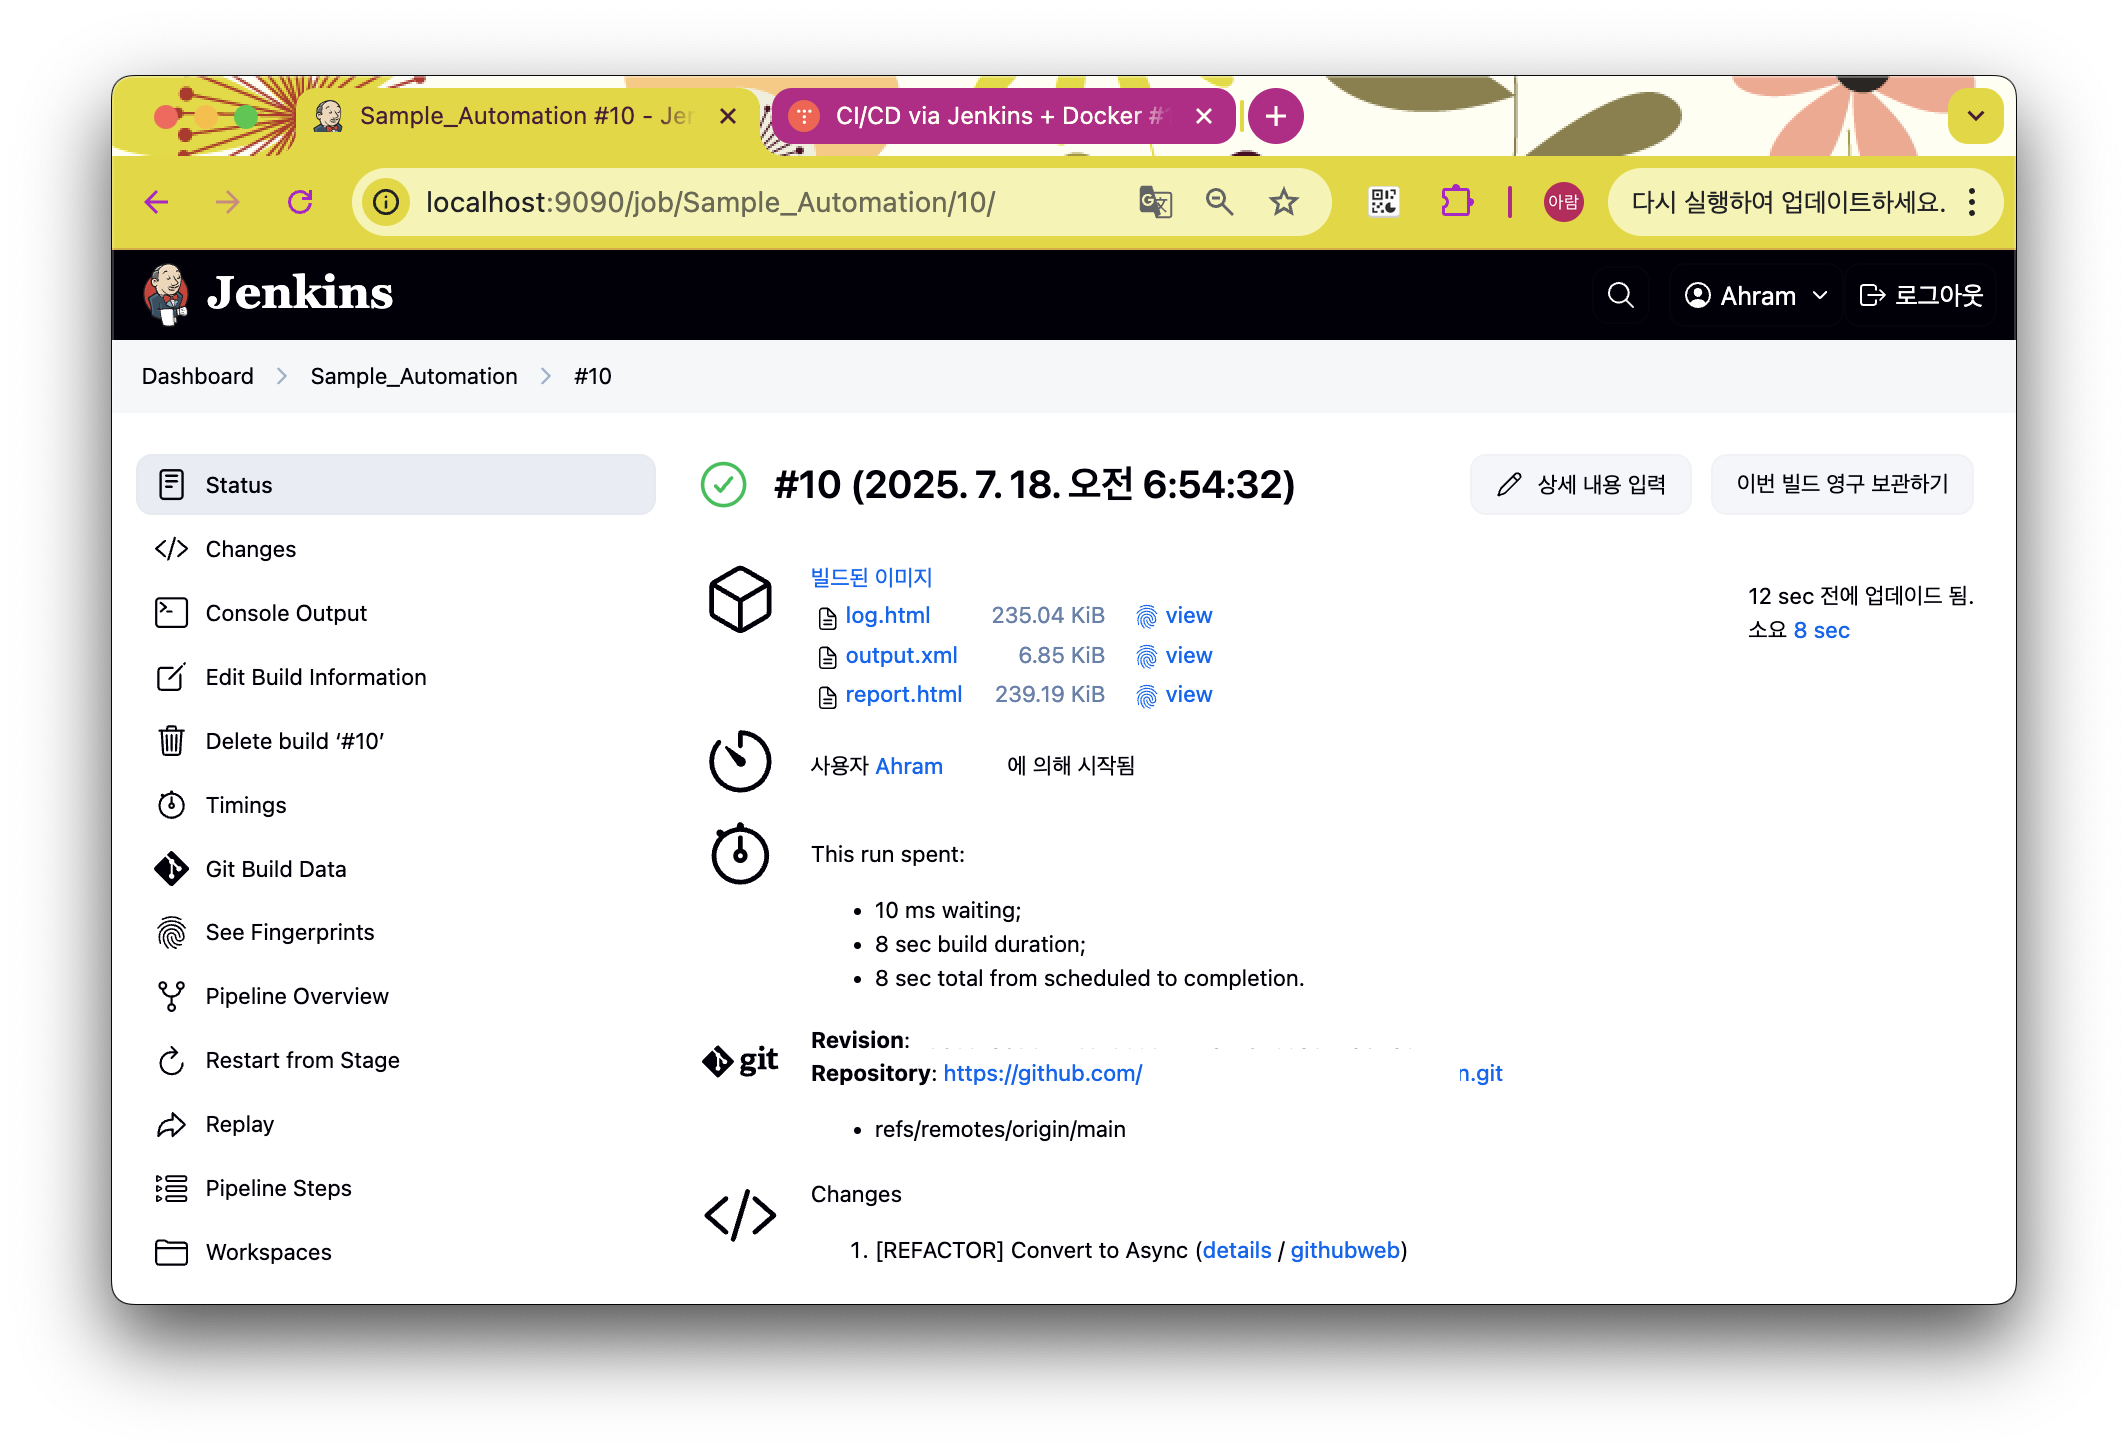
Task: Open the browser extensions puzzle icon
Action: (x=1456, y=202)
